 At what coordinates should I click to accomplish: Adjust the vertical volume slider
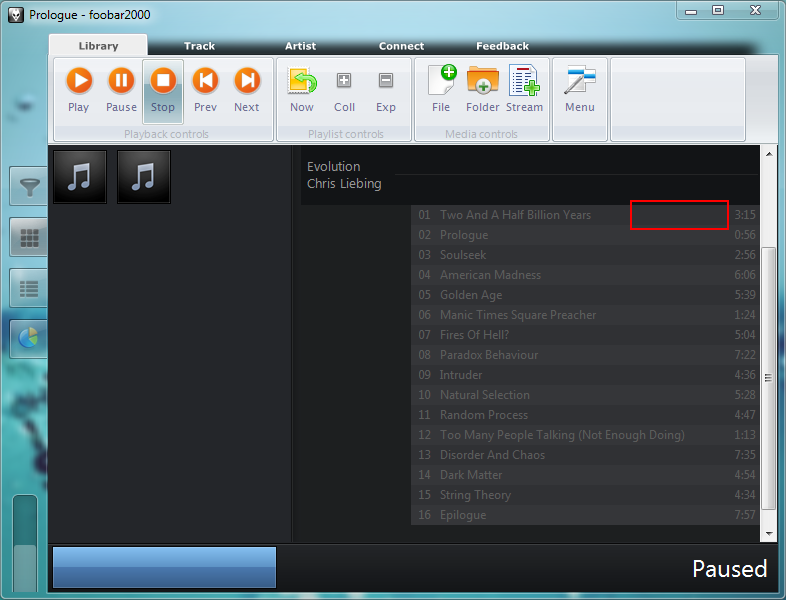25,544
